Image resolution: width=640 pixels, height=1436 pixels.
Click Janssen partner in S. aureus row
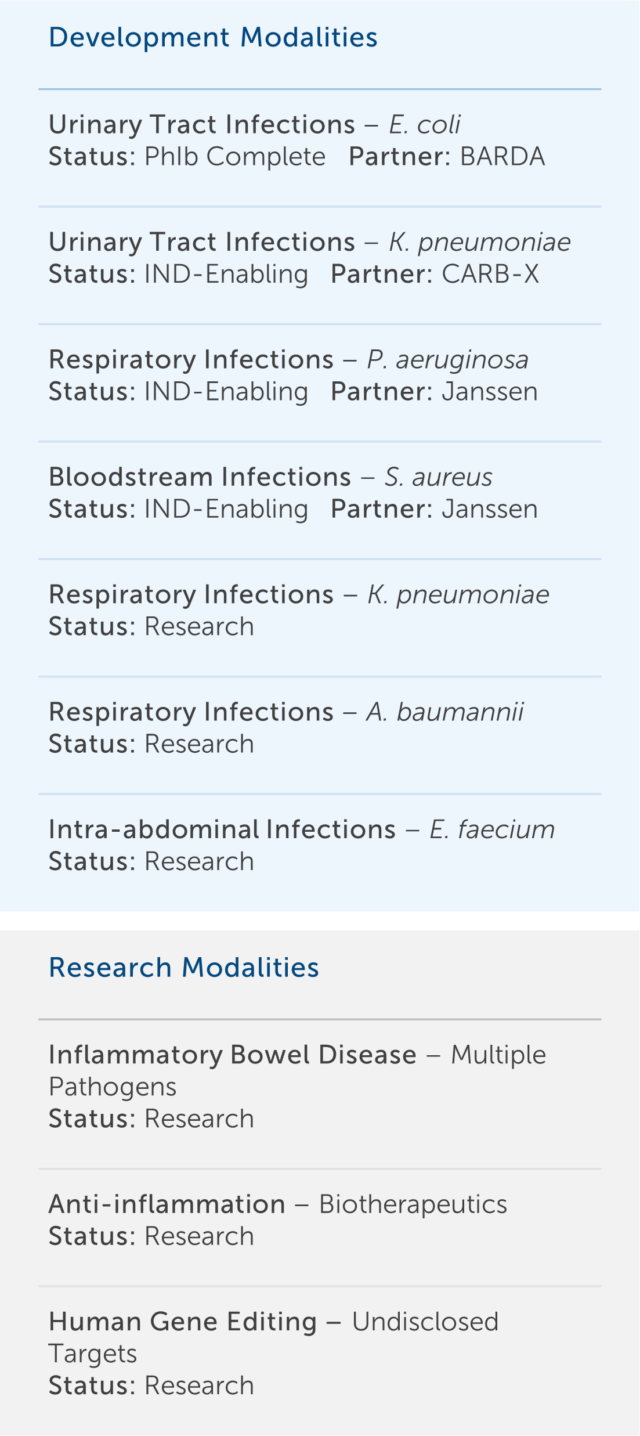point(489,509)
